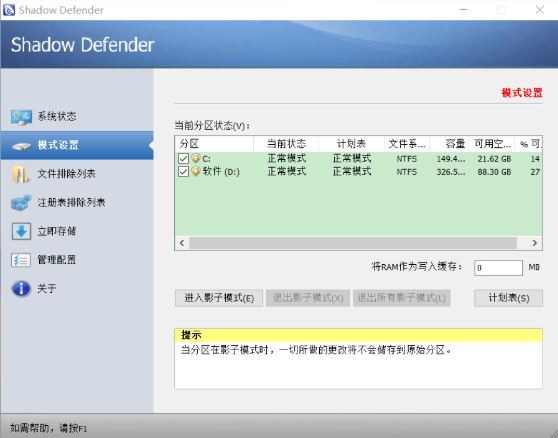Click the yellow 提示 header
This screenshot has width=558, height=438.
358,335
